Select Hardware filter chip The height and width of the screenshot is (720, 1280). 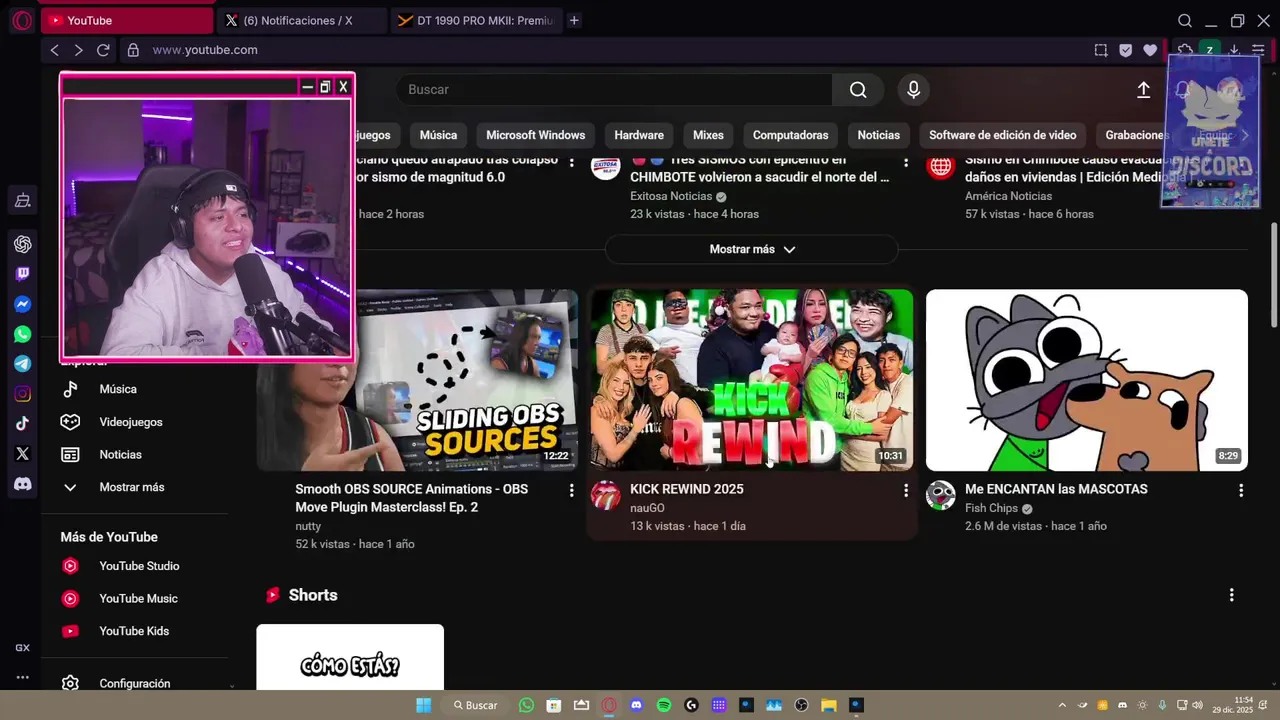tap(639, 135)
